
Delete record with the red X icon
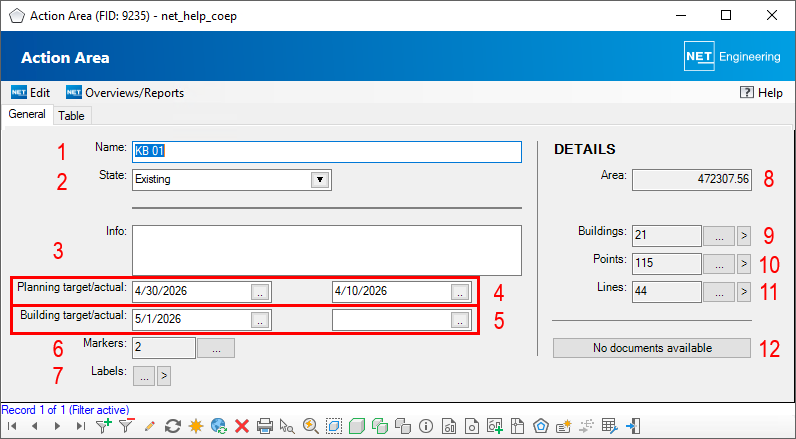[x=242, y=426]
